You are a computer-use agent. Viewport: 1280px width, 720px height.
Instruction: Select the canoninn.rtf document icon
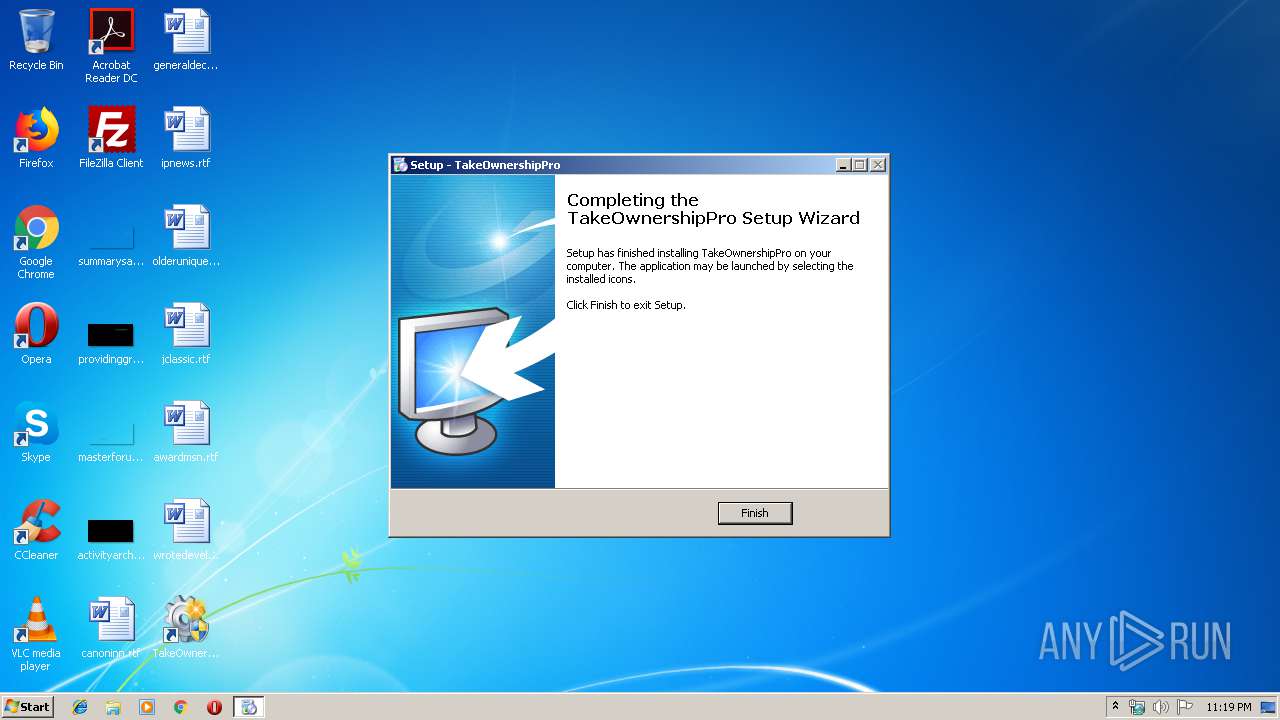coord(111,628)
